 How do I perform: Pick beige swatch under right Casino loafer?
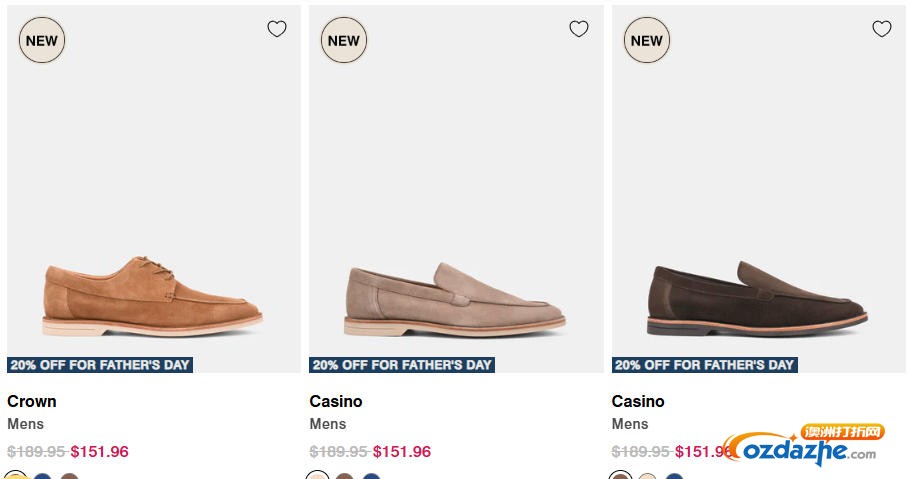(x=647, y=476)
